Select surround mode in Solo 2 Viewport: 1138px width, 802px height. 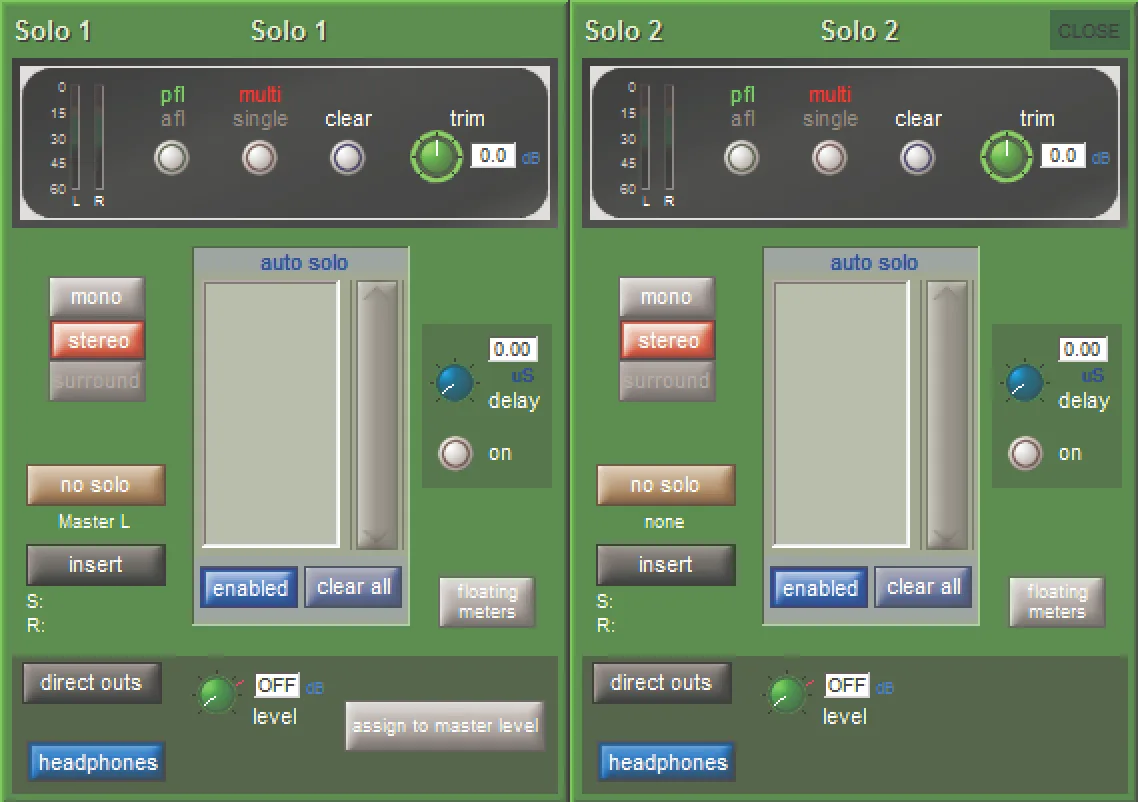(667, 380)
